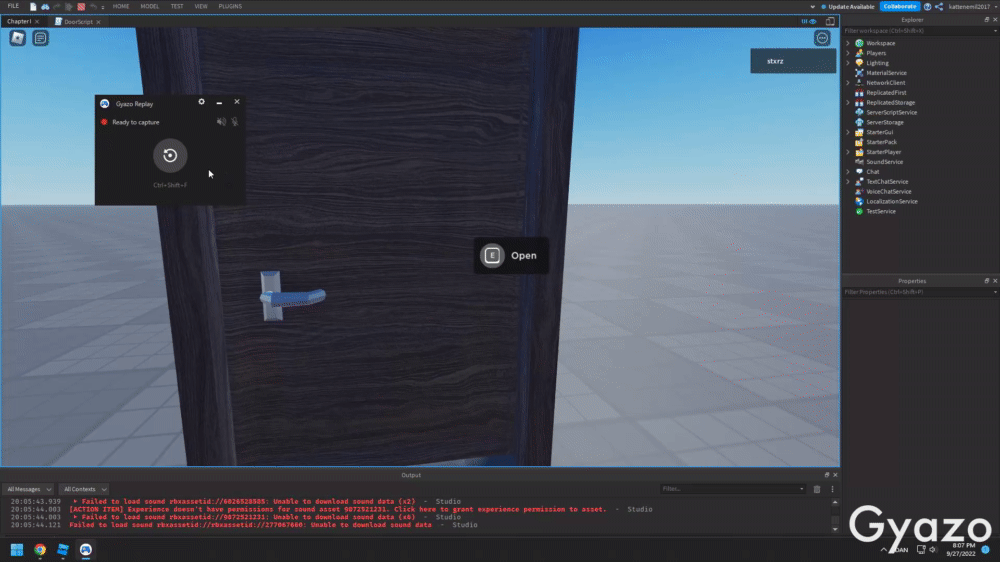Image resolution: width=1000 pixels, height=562 pixels.
Task: Open the kattenemil2017 account dropdown
Action: pos(972,6)
